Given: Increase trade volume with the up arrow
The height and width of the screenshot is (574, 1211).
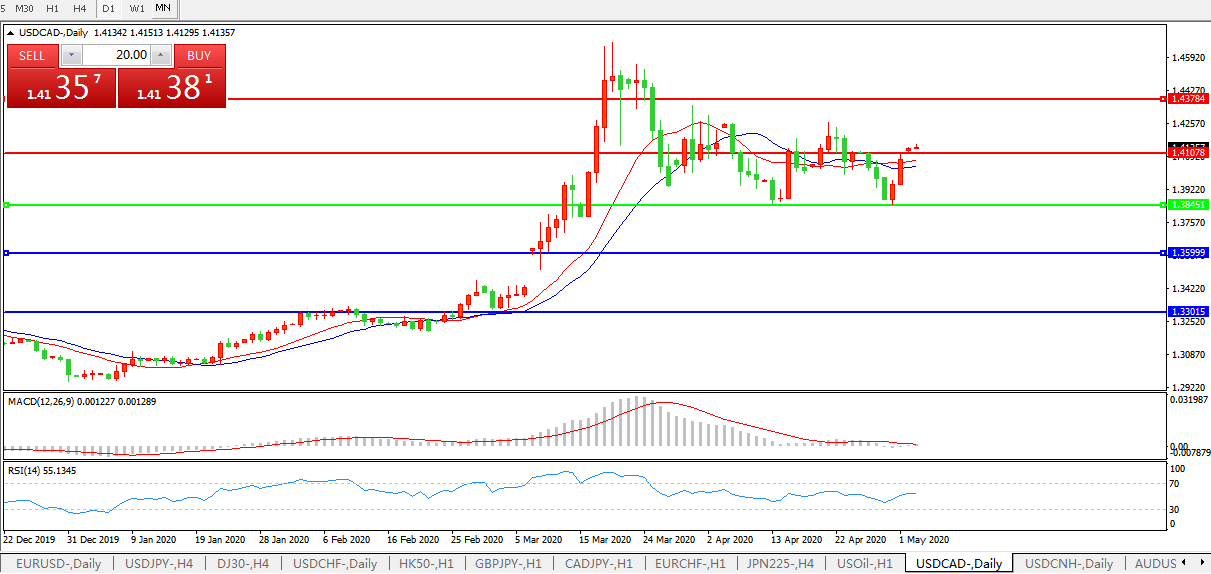Looking at the screenshot, I should coord(160,56).
